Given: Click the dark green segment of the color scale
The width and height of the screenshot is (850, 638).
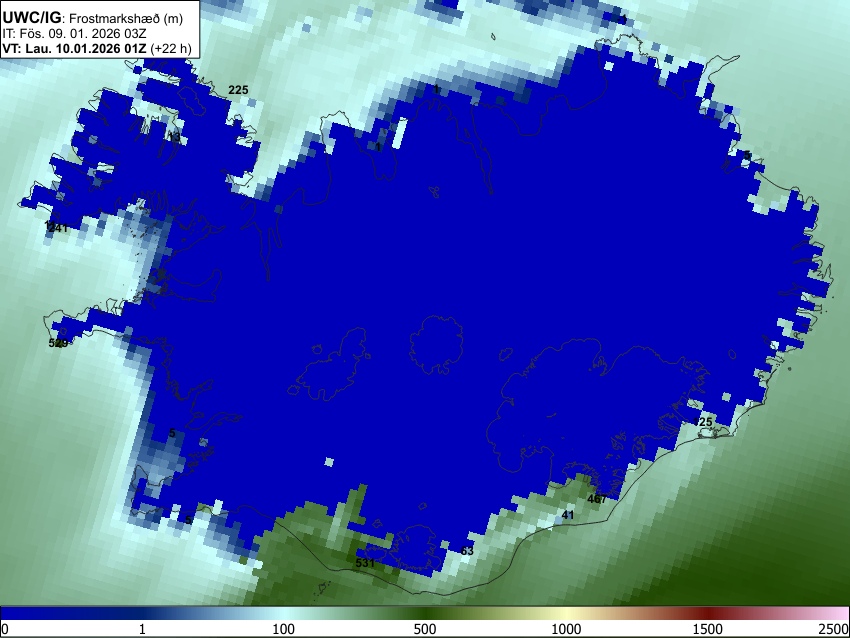Looking at the screenshot, I should click(x=424, y=614).
